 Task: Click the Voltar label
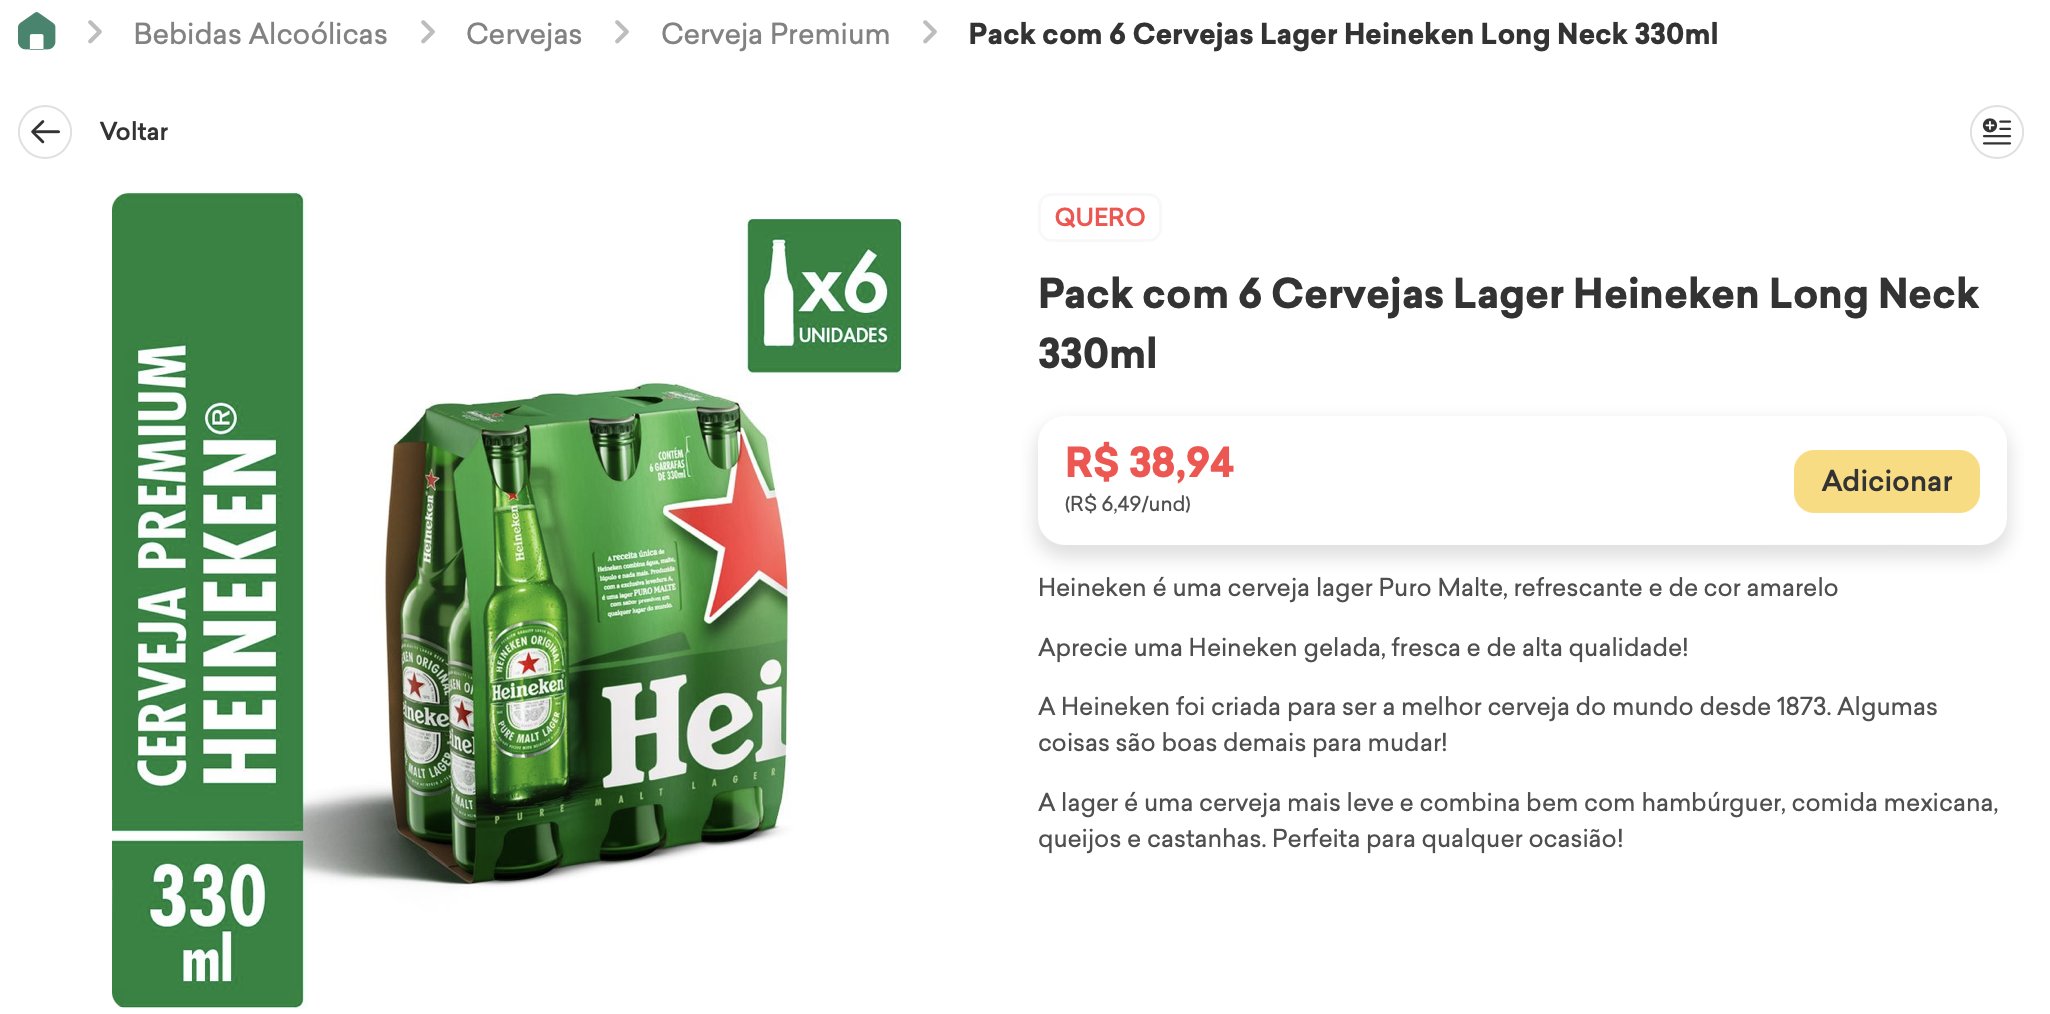(x=134, y=132)
